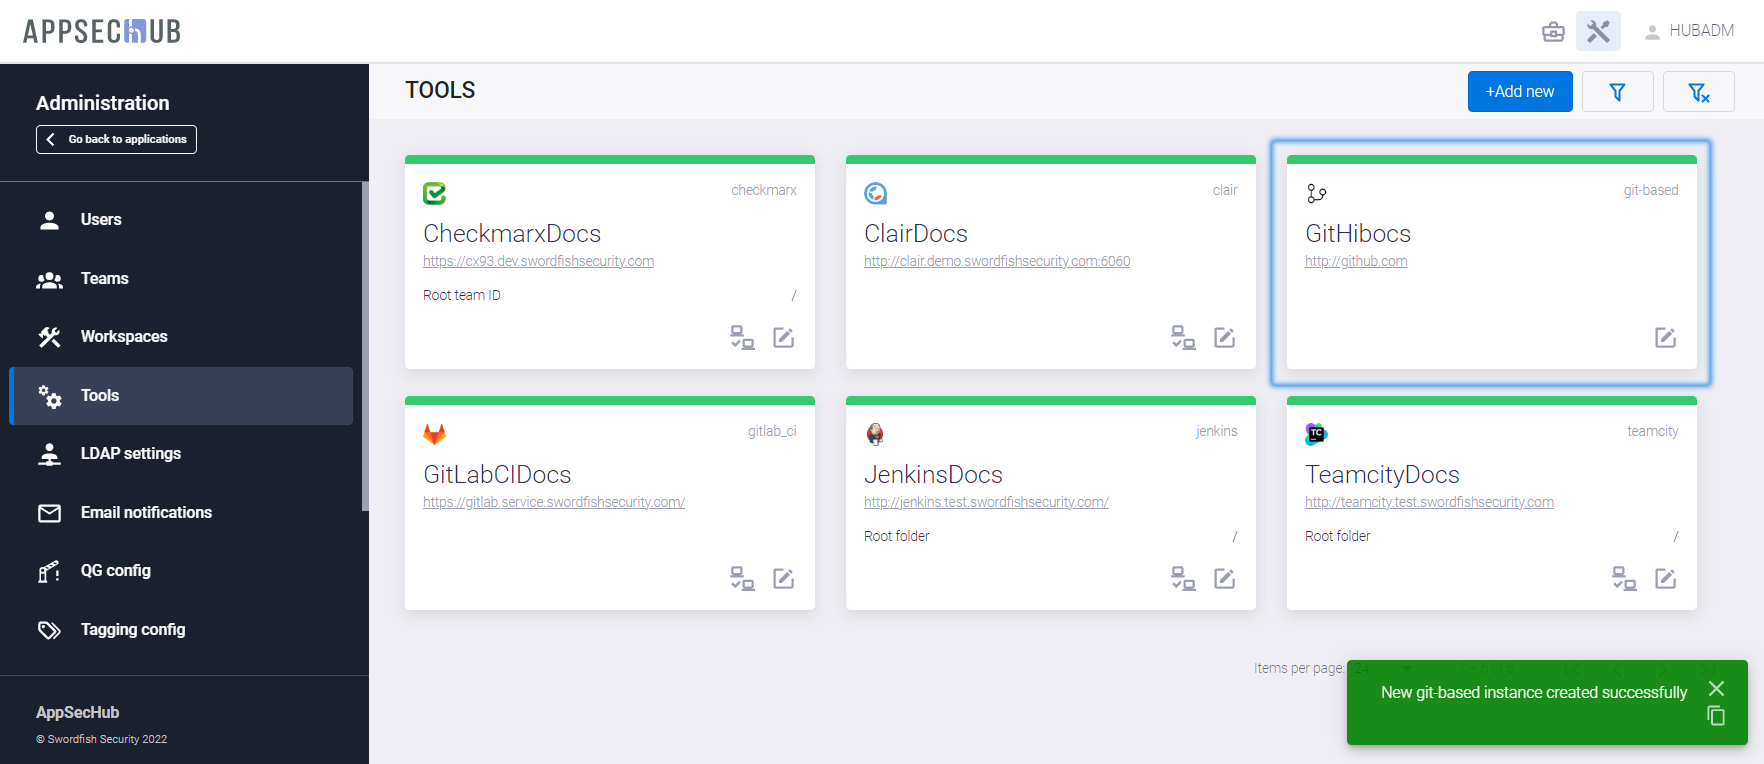This screenshot has height=764, width=1764.
Task: Click the edit icon on CheckmarxDocs card
Action: click(x=783, y=338)
